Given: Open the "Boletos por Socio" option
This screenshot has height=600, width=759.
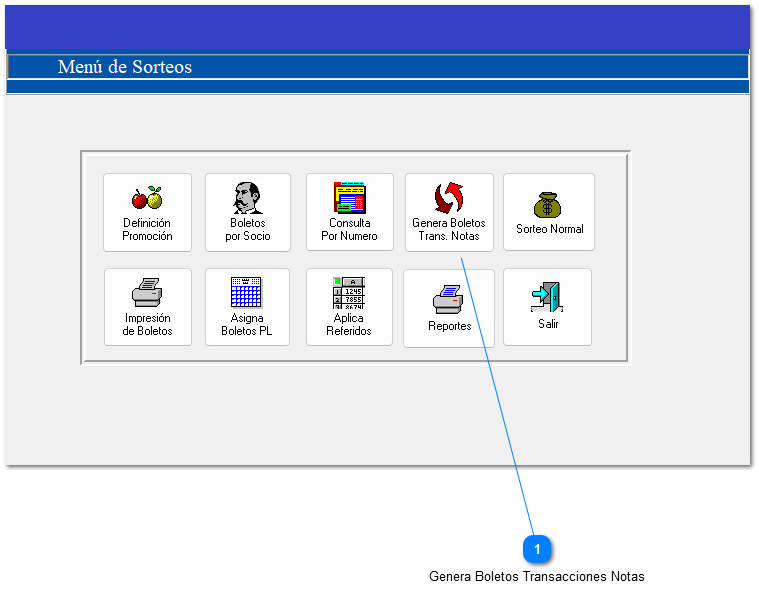Looking at the screenshot, I should (x=247, y=230).
